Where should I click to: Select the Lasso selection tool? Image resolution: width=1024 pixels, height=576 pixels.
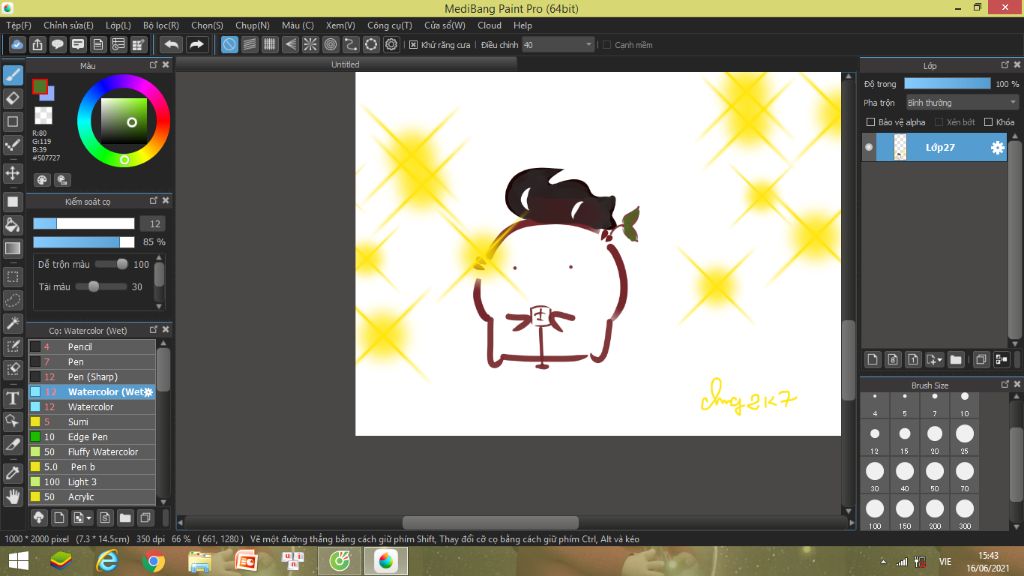pos(12,300)
